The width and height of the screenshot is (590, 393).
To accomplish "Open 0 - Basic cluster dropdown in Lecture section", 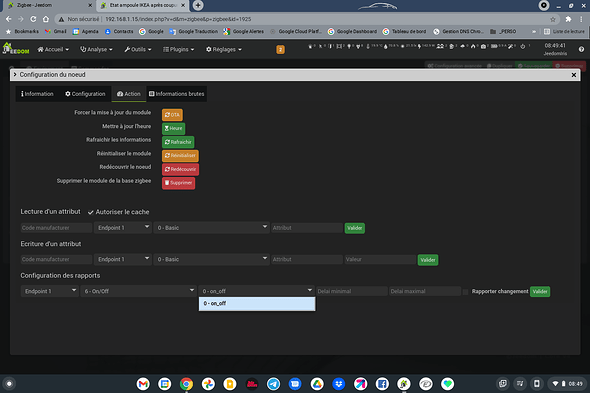I will (211, 228).
